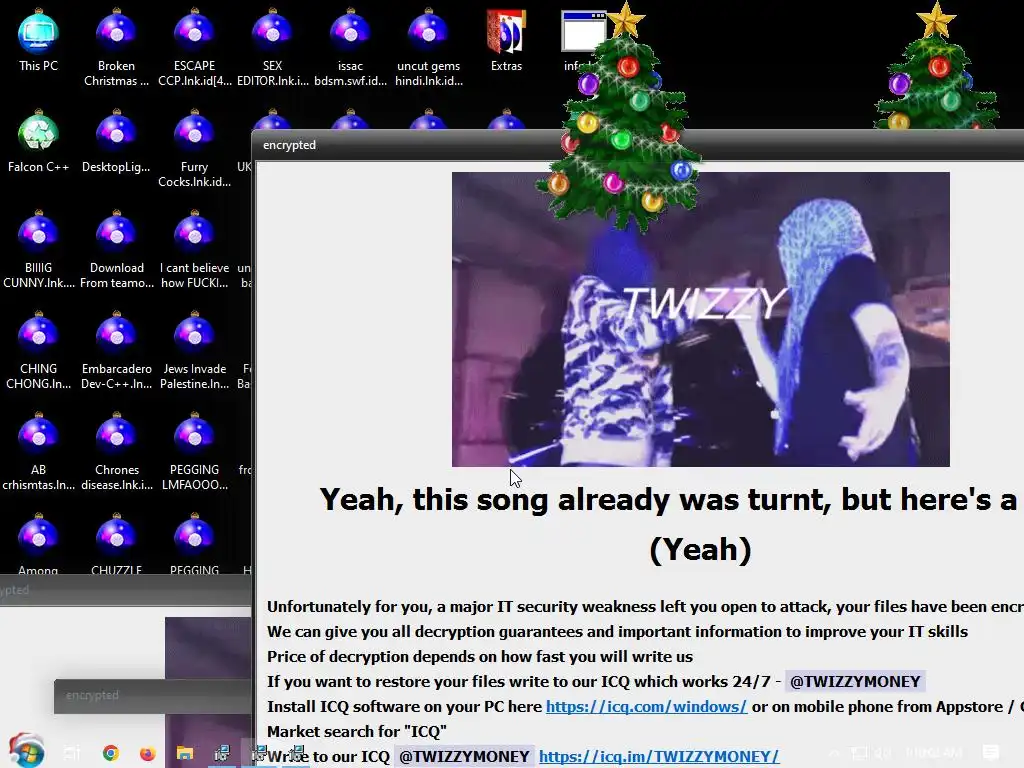Select the AB chrismtas.ln... desktop icon
The height and width of the screenshot is (768, 1024).
tap(39, 451)
